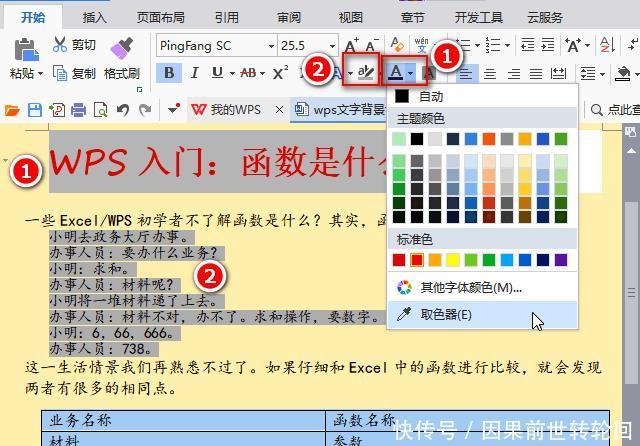This screenshot has width=640, height=446.
Task: Toggle Italic formatting
Action: [x=195, y=73]
